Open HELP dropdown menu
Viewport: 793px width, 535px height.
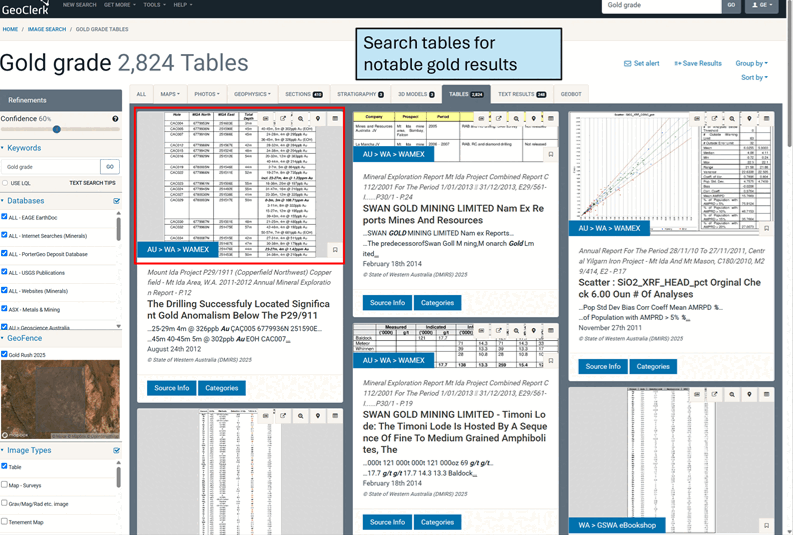tap(183, 5)
